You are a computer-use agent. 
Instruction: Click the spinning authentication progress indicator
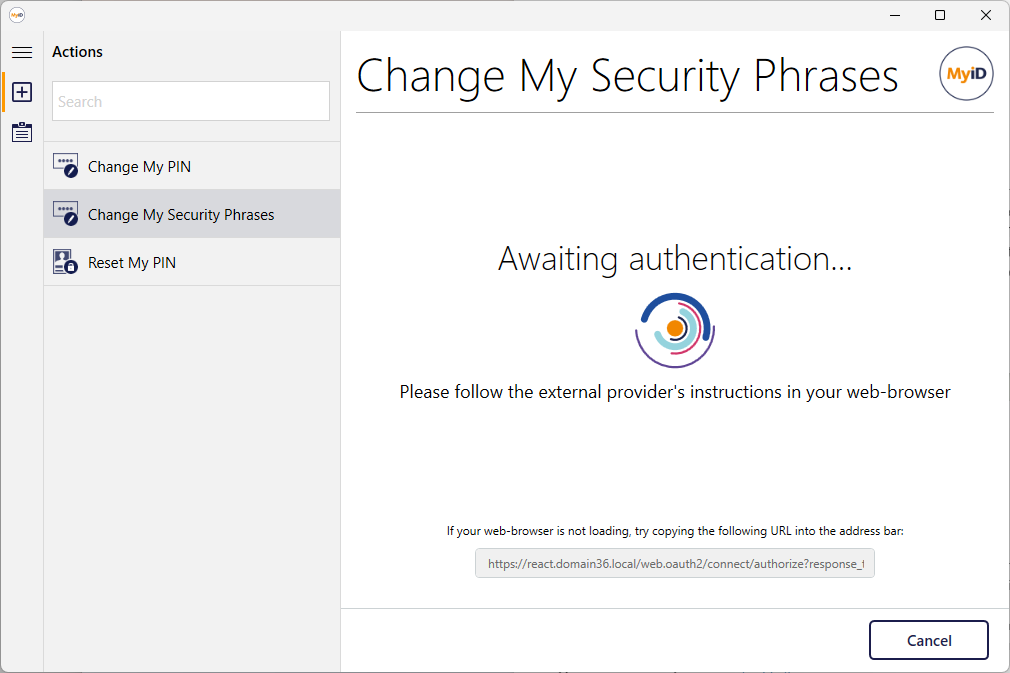tap(675, 330)
